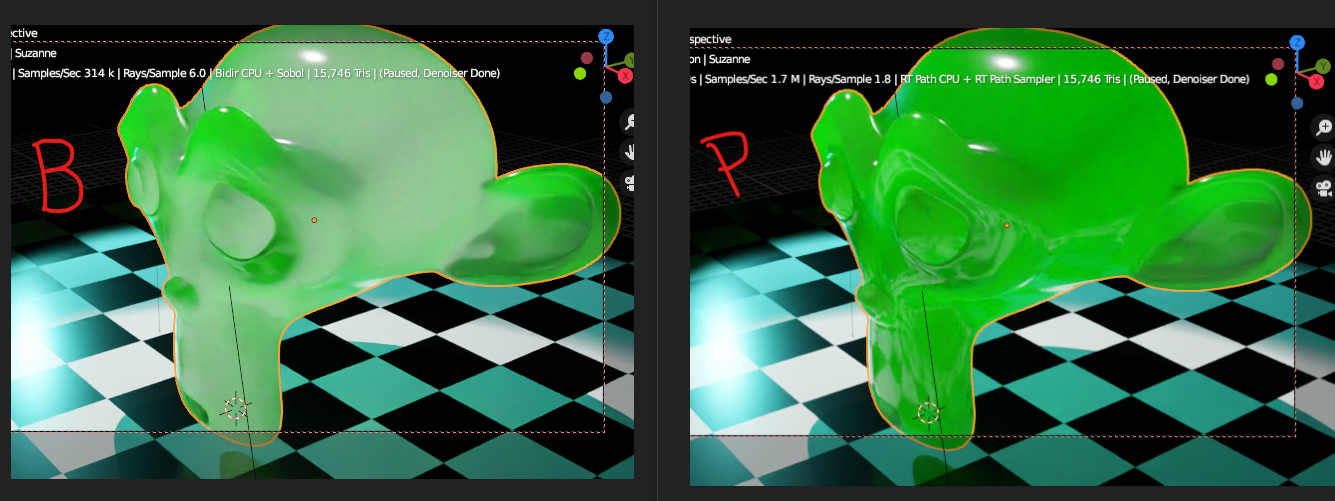The image size is (1335, 501).
Task: Click red X axis gizmo in RT Path viewport
Action: click(x=1318, y=81)
